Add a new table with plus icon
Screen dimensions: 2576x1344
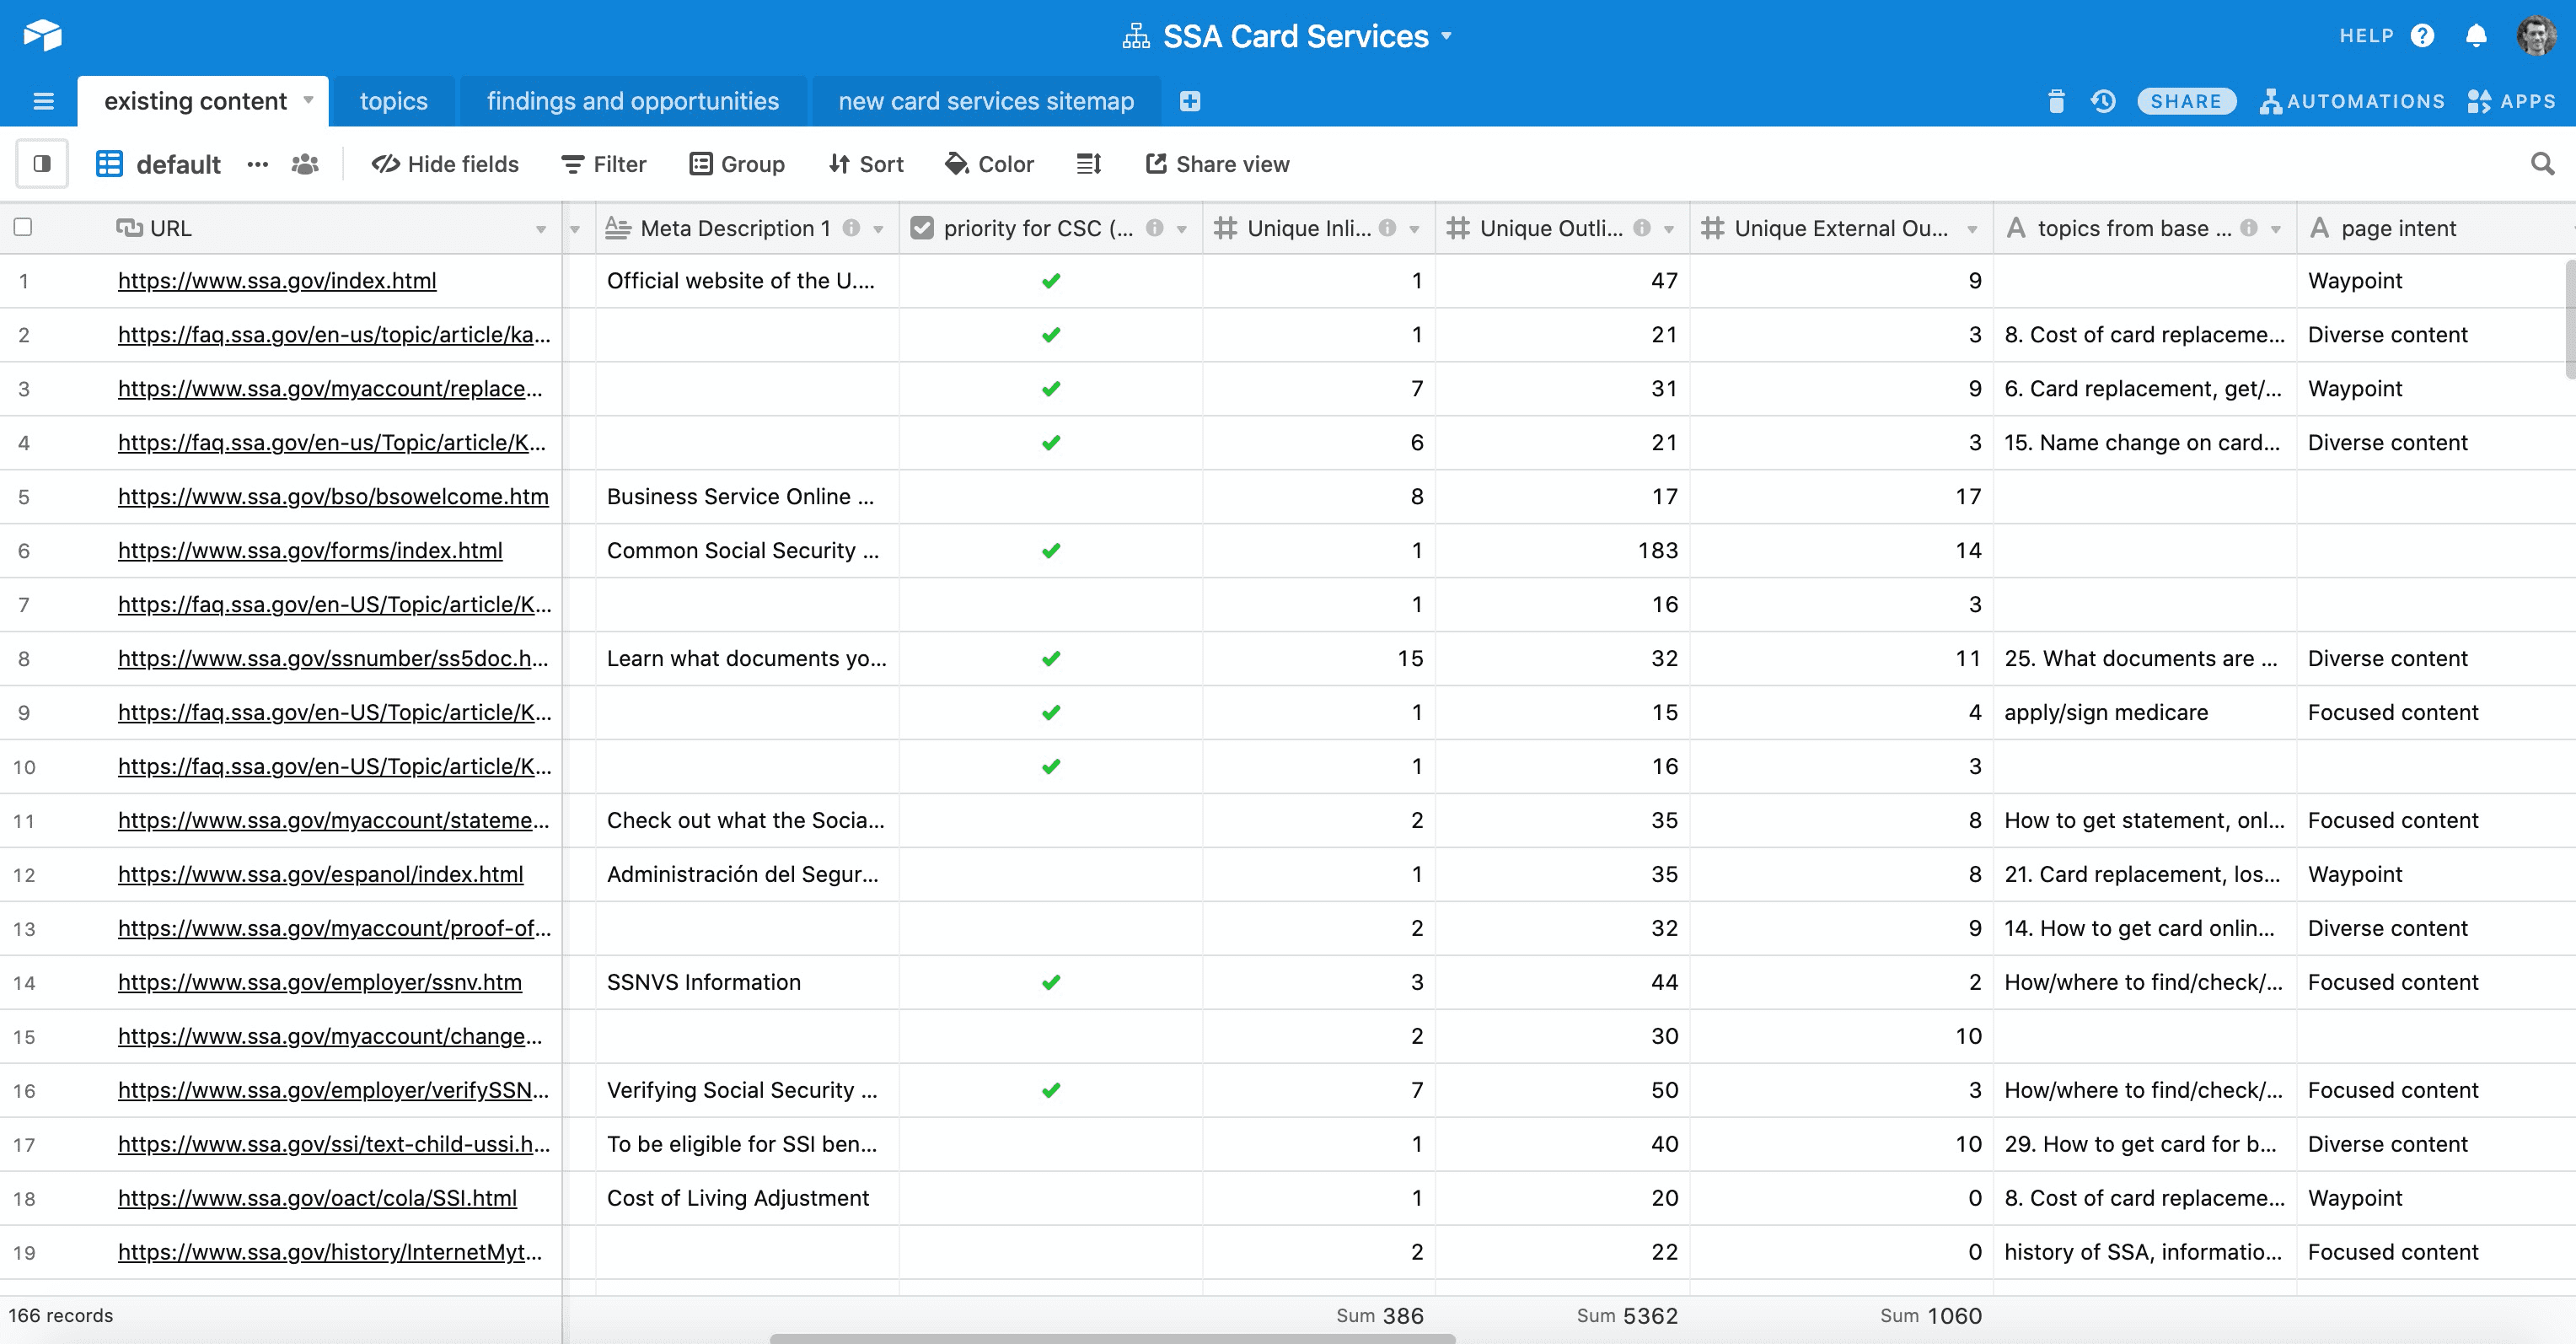click(x=1190, y=101)
